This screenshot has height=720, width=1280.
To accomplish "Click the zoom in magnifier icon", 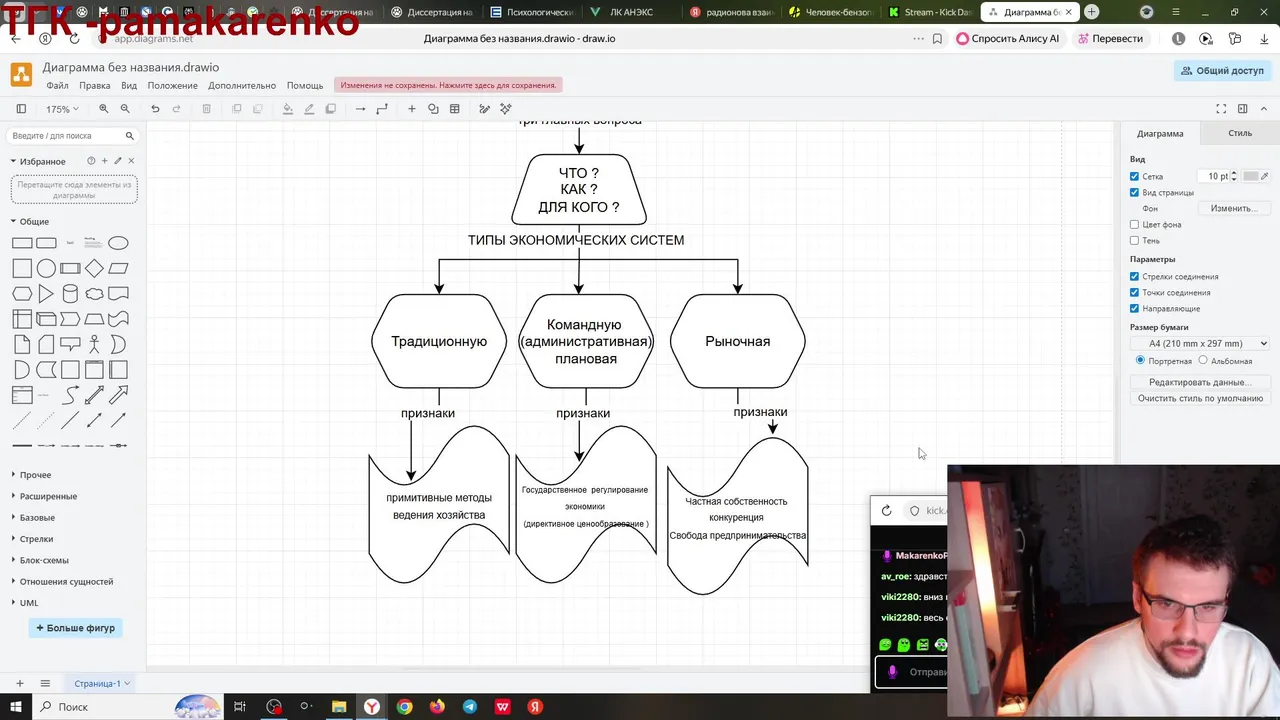I will 103,109.
